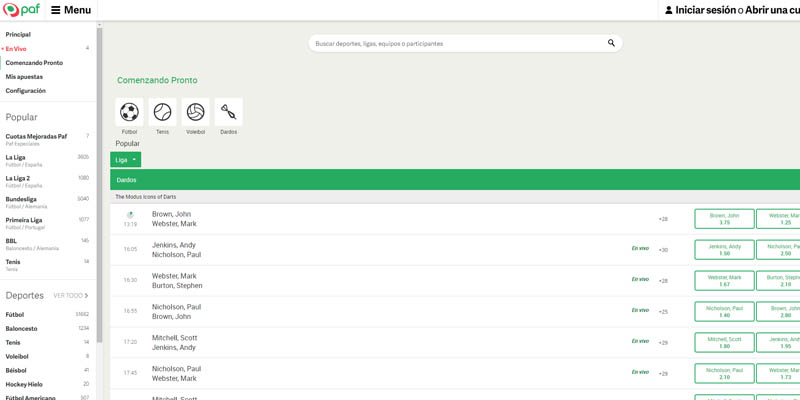Open Configuración
This screenshot has width=800, height=400.
pos(26,91)
